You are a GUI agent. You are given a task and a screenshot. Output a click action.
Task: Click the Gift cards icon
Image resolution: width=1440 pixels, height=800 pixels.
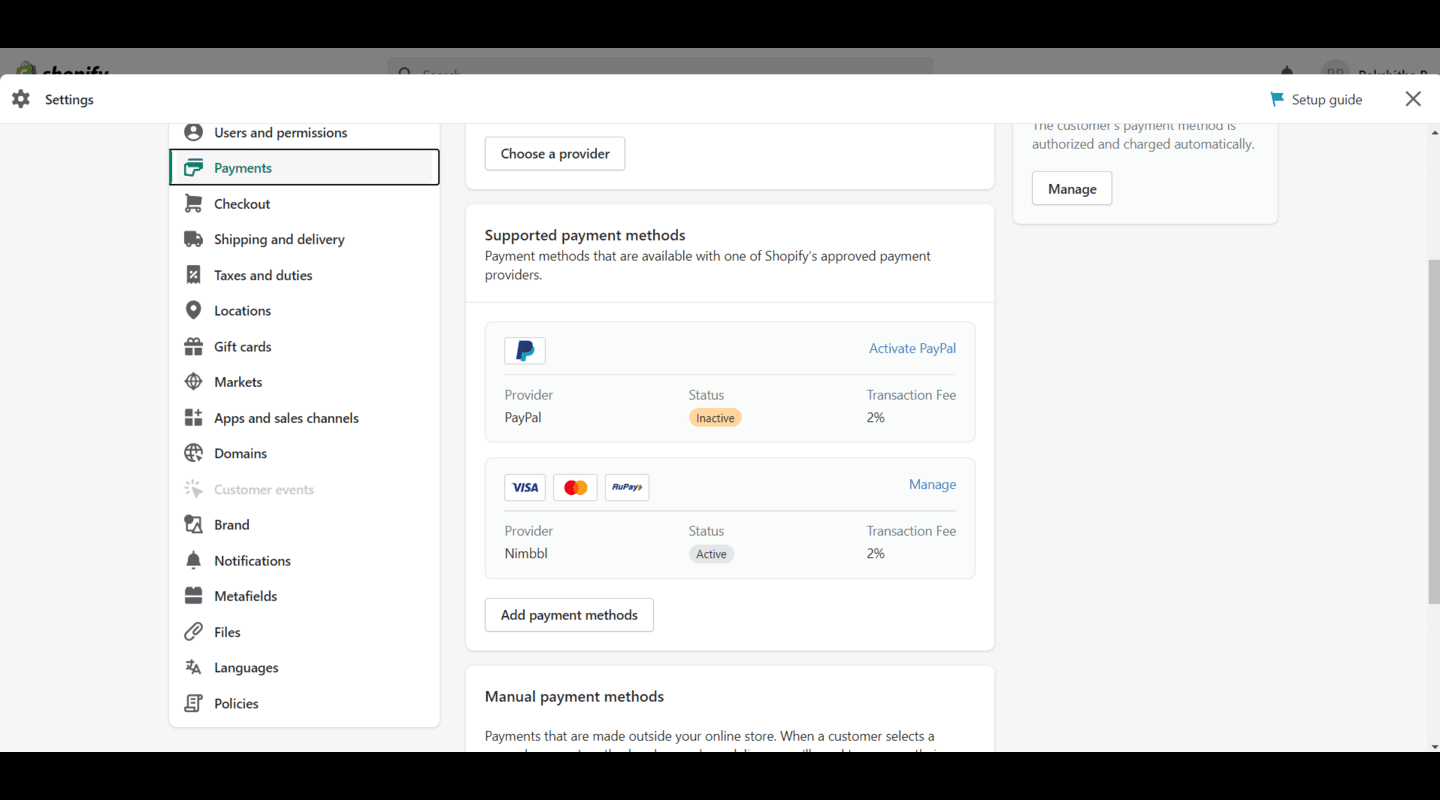pyautogui.click(x=194, y=346)
